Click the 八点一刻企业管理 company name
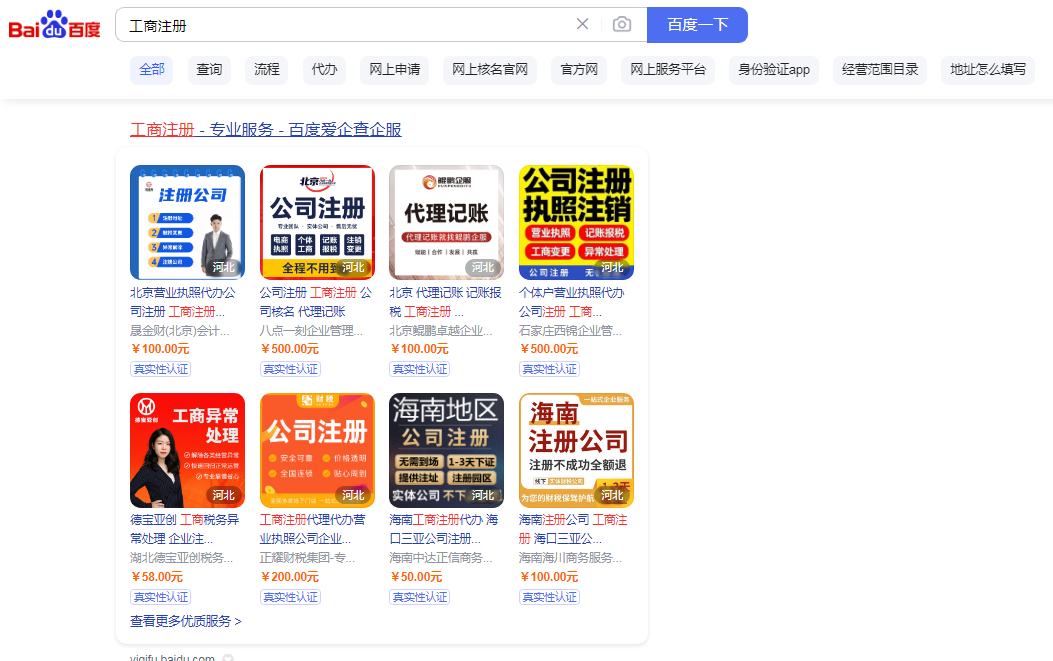This screenshot has height=661, width=1053. [312, 330]
